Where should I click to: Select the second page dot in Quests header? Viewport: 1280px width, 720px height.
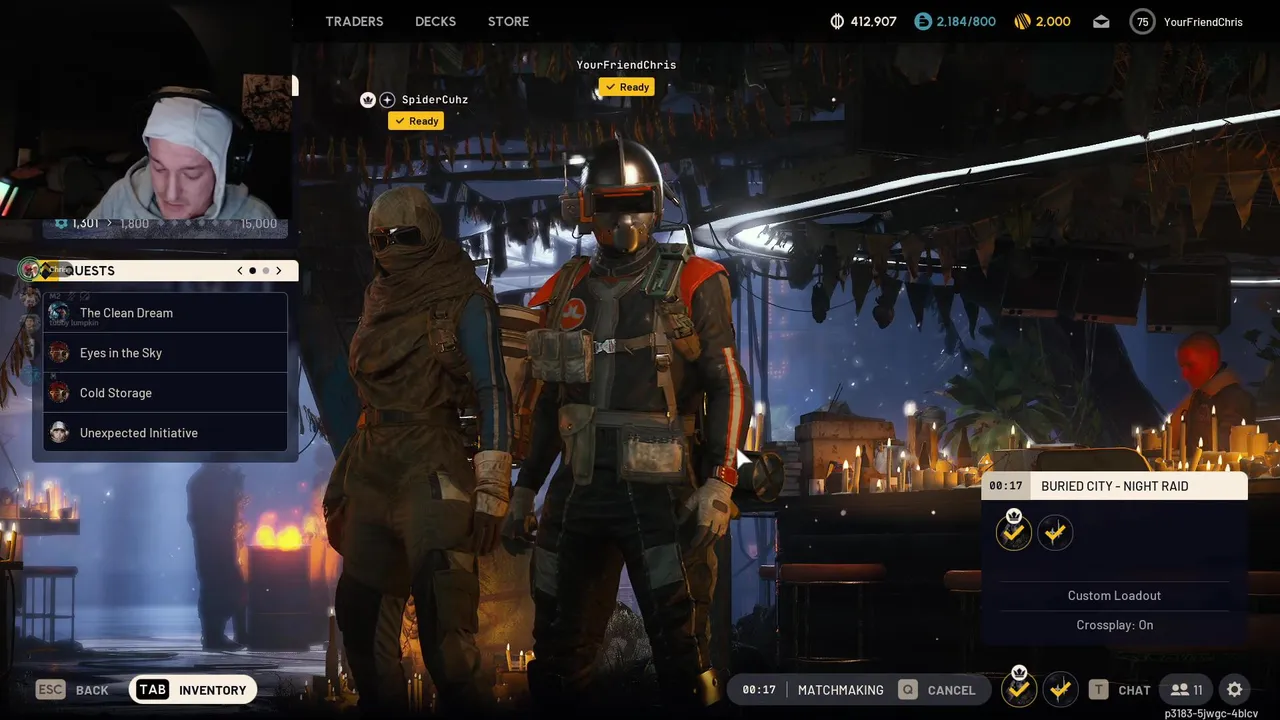(266, 271)
